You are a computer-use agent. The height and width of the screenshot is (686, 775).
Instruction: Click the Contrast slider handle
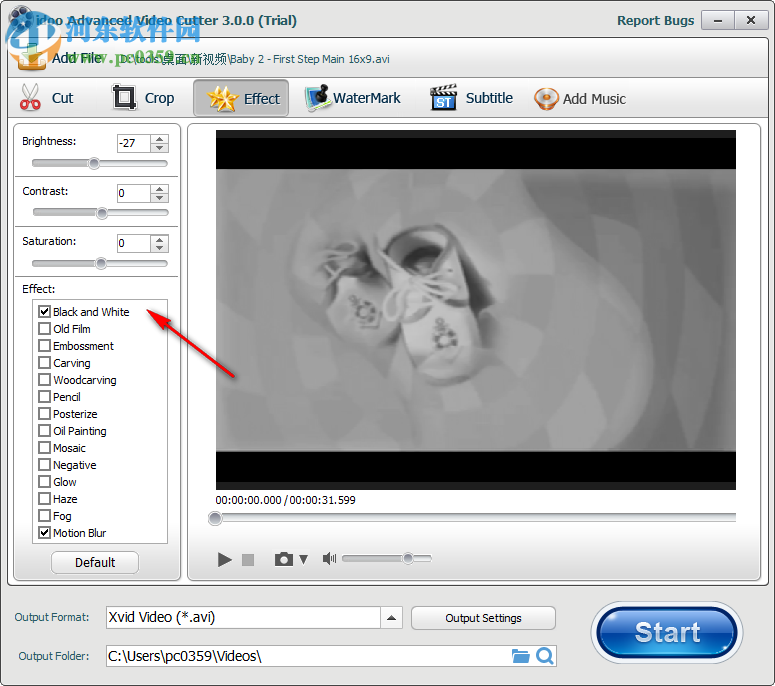tap(102, 213)
